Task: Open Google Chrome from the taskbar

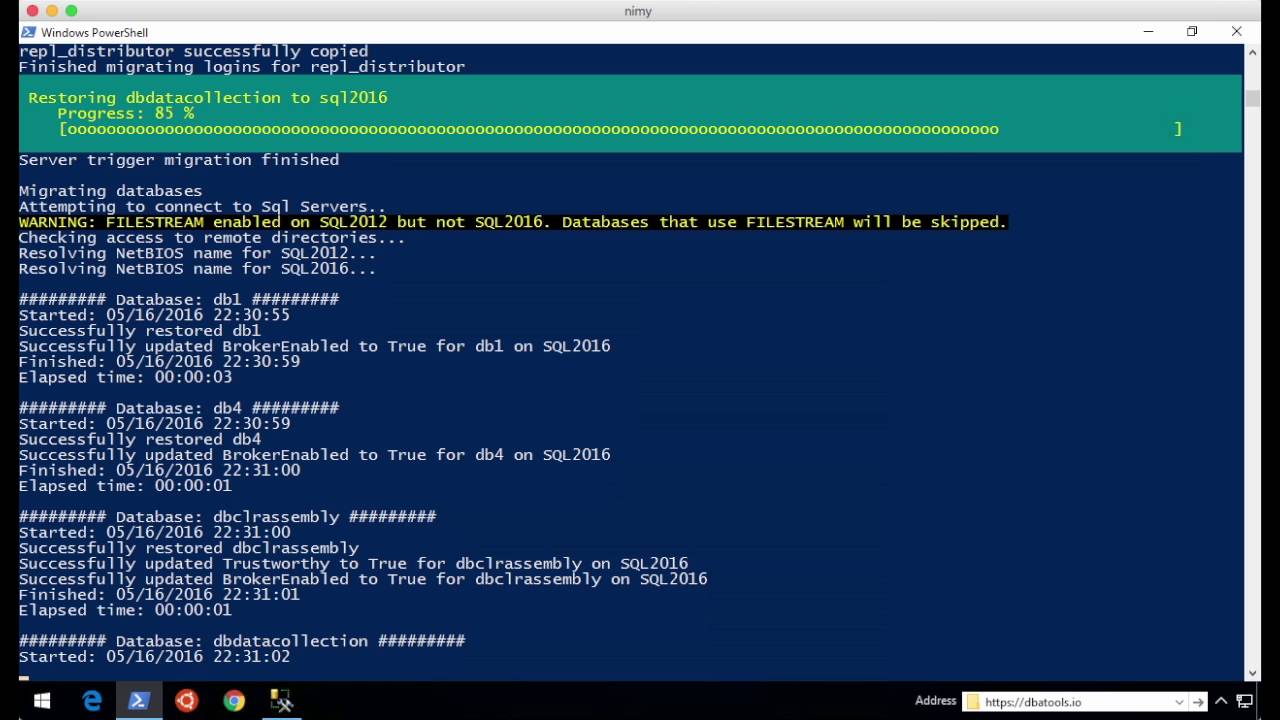Action: [x=234, y=701]
